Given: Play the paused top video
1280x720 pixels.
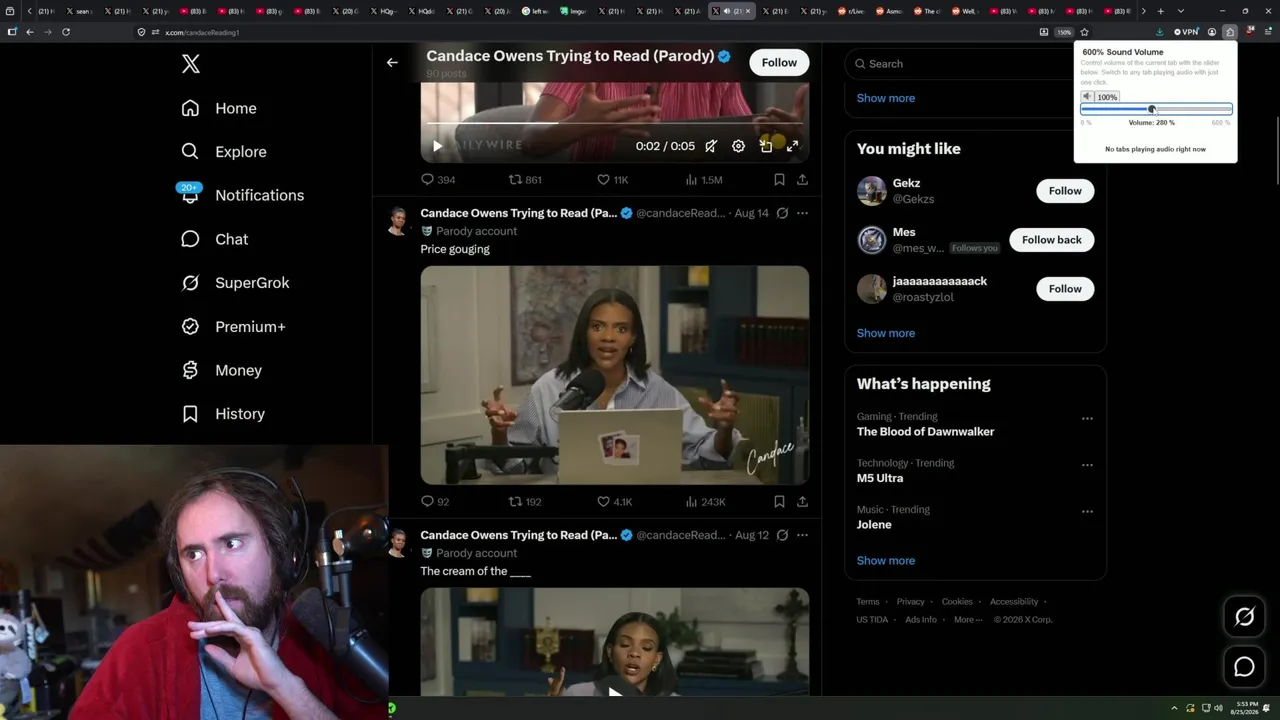Looking at the screenshot, I should [437, 146].
